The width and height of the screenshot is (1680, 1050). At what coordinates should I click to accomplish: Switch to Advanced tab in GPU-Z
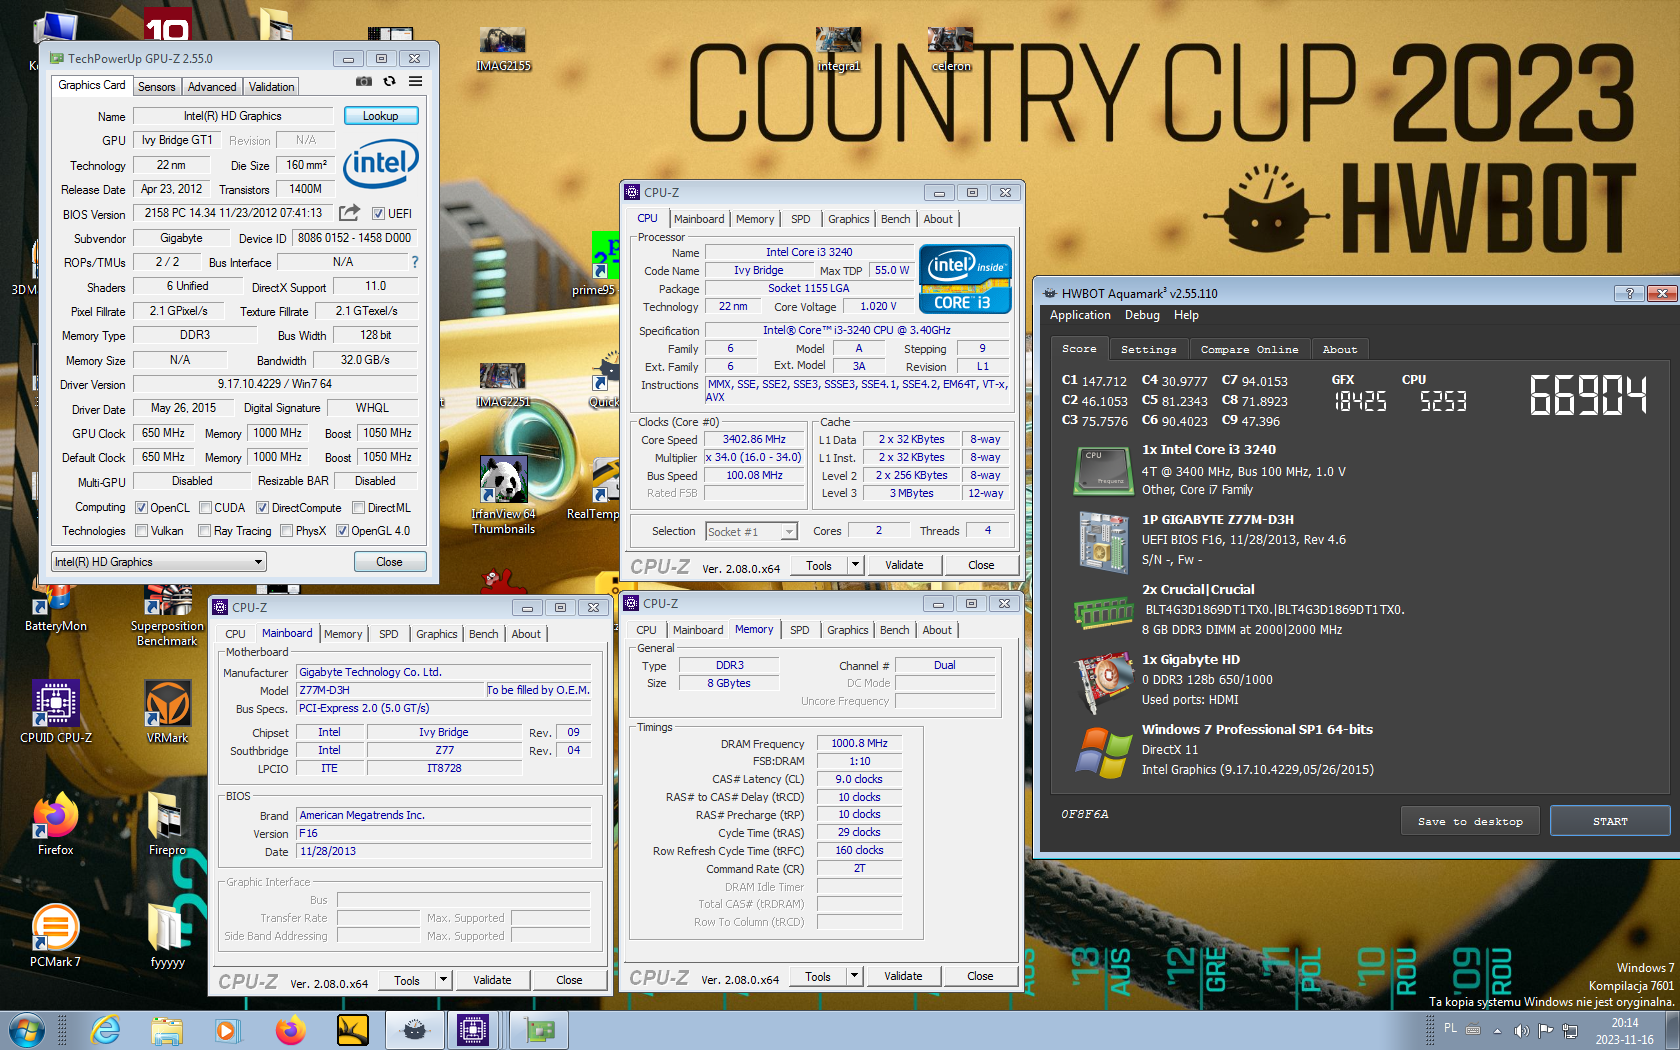(x=212, y=87)
